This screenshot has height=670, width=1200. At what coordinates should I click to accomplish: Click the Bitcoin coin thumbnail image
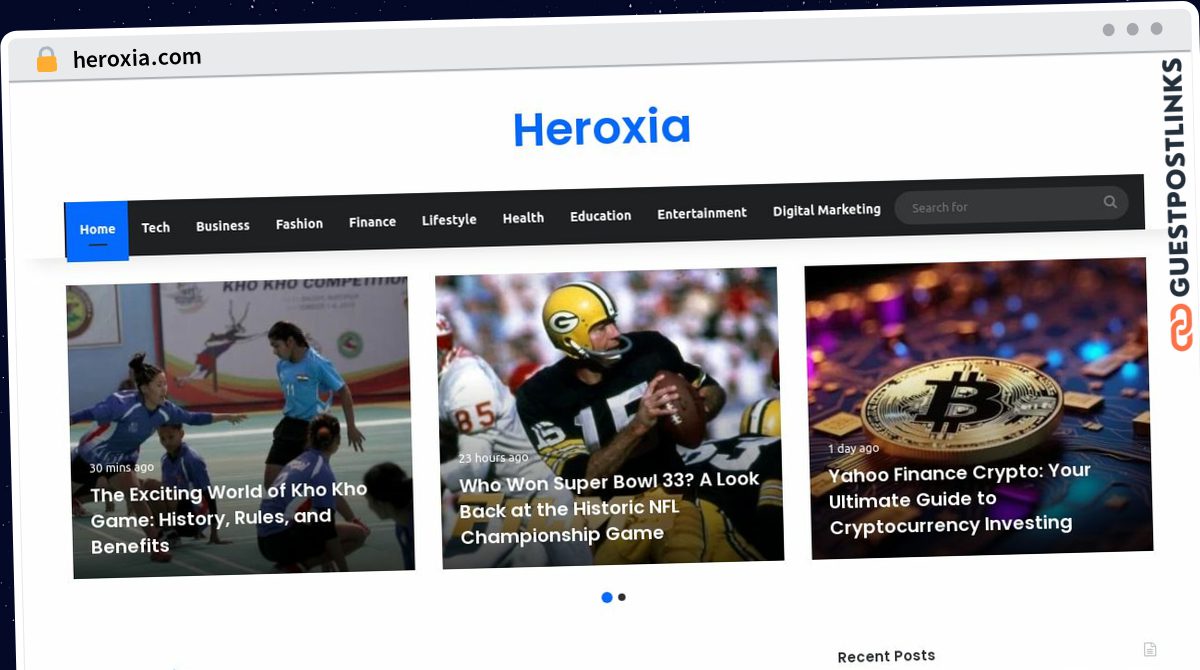point(978,408)
